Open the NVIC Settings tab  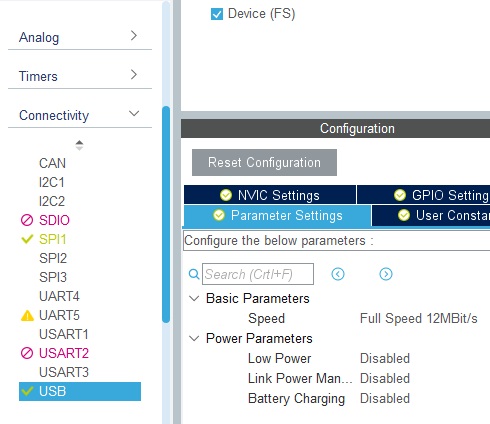pos(270,195)
